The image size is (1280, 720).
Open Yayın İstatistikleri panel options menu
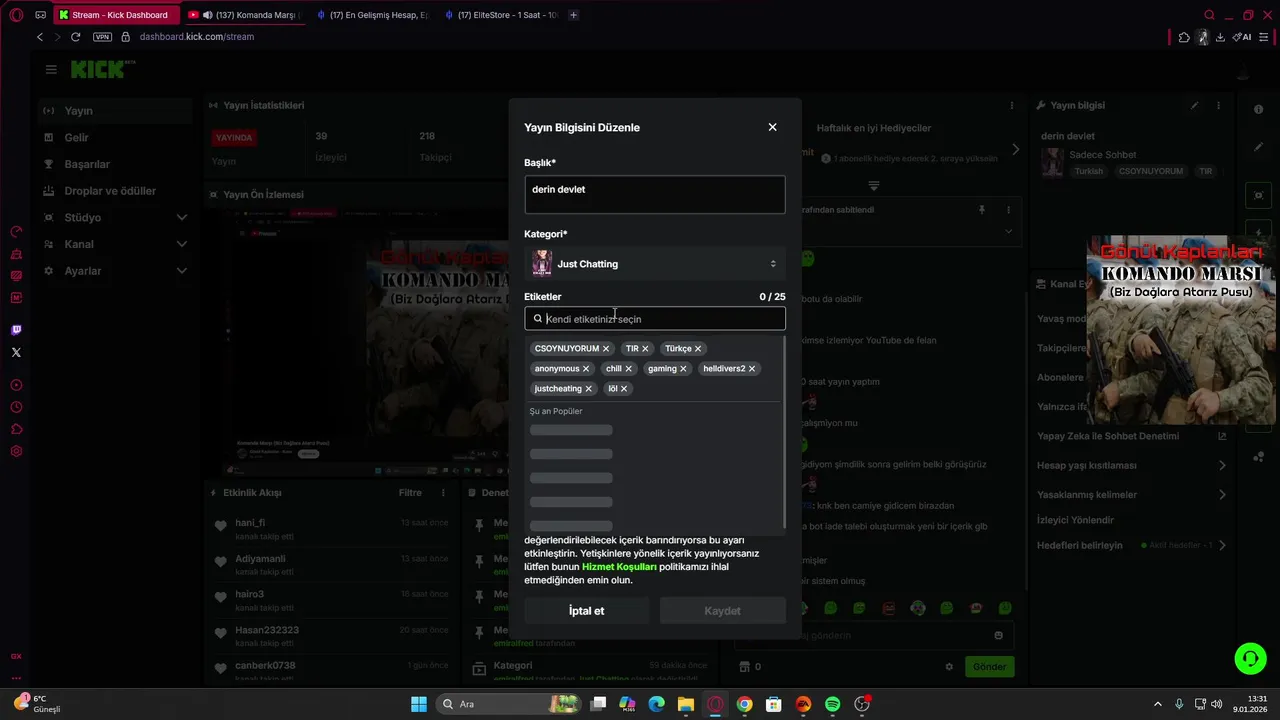pyautogui.click(x=1012, y=105)
